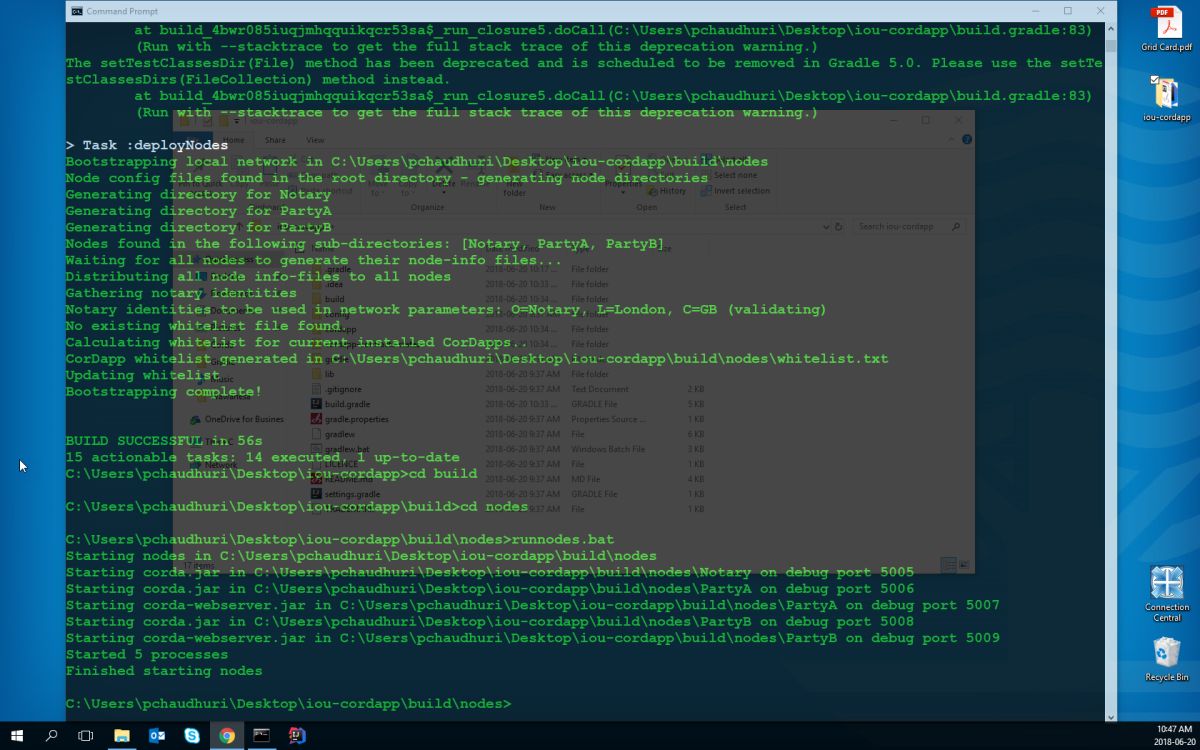
Task: Click the 'Gathering notary identities' line
Action: [x=181, y=293]
